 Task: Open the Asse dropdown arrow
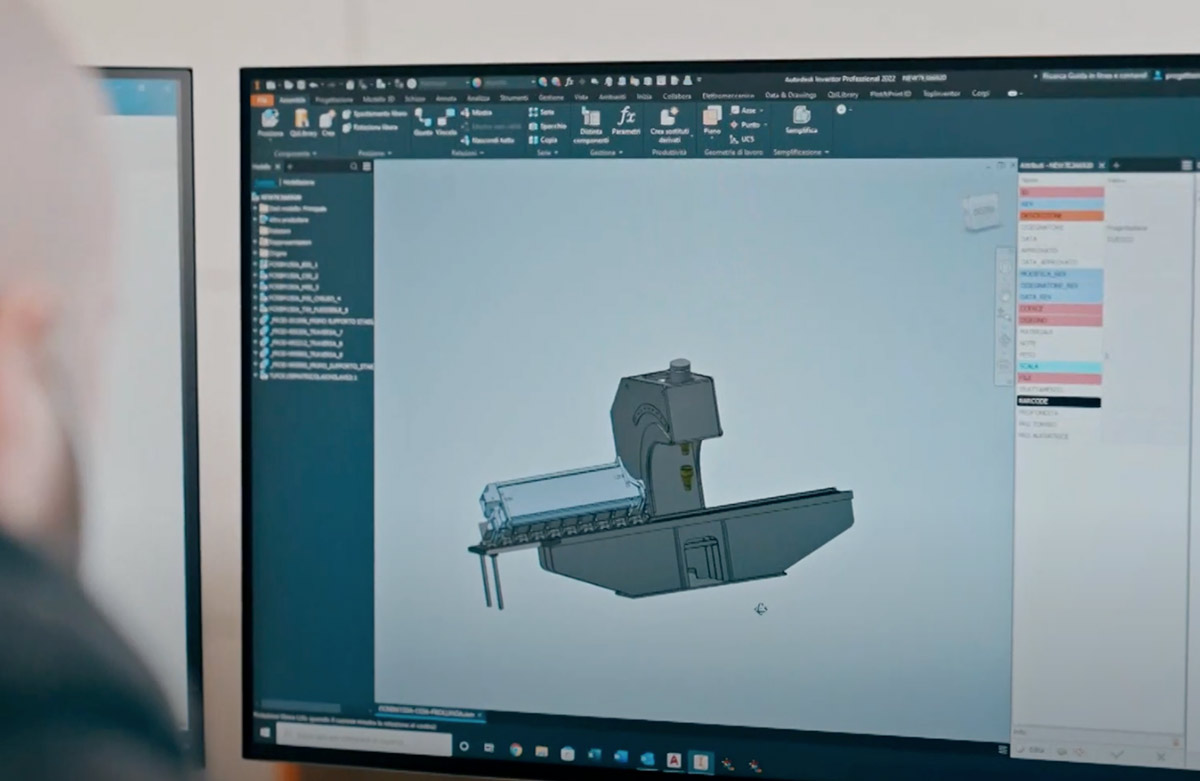click(x=761, y=110)
